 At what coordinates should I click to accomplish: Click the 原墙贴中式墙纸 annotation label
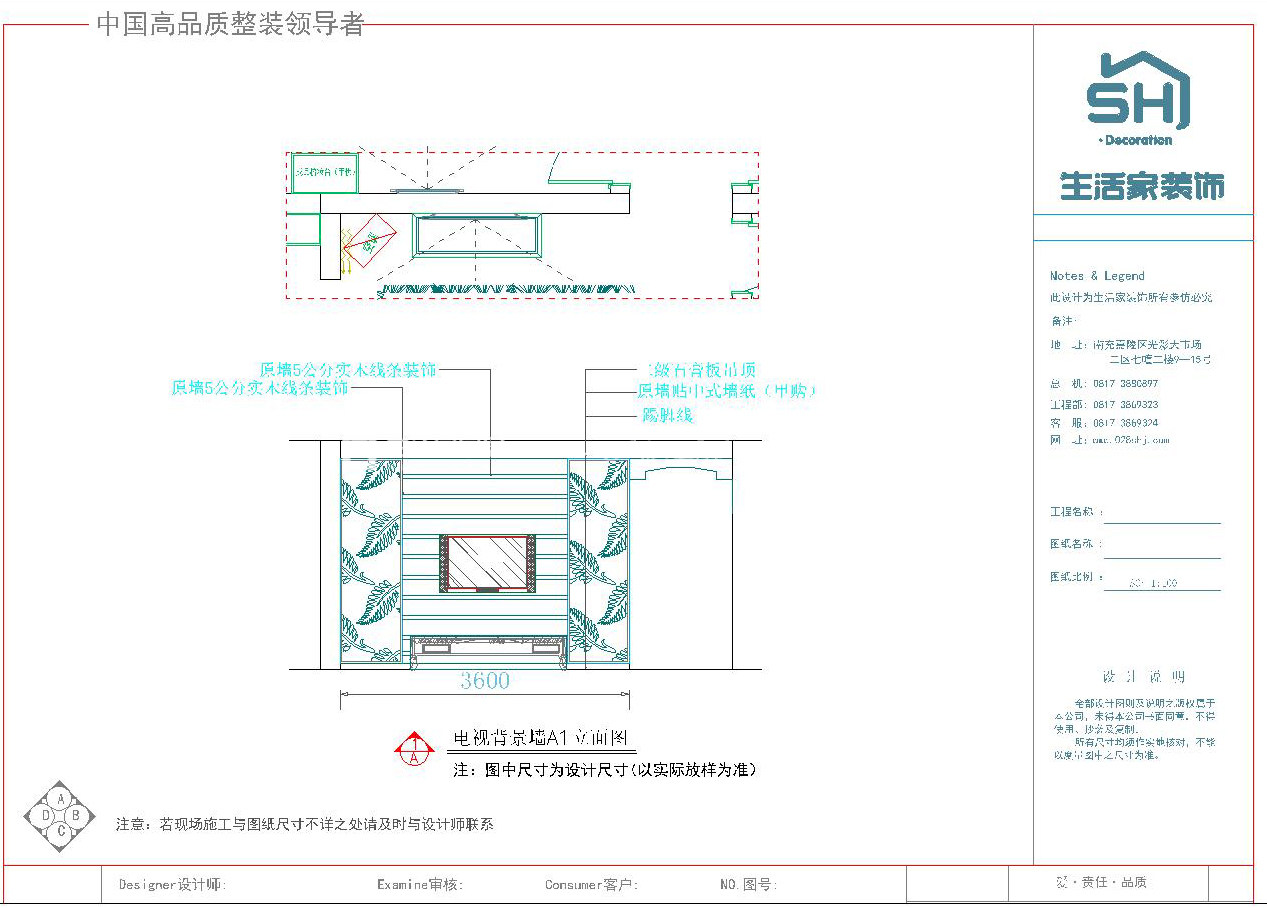(726, 392)
